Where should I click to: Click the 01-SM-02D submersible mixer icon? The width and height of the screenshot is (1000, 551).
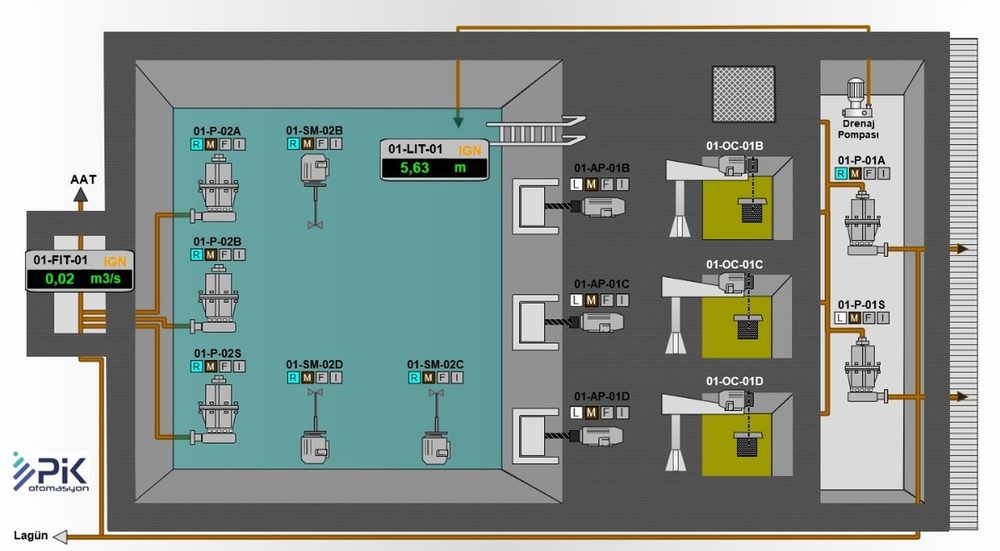[314, 427]
